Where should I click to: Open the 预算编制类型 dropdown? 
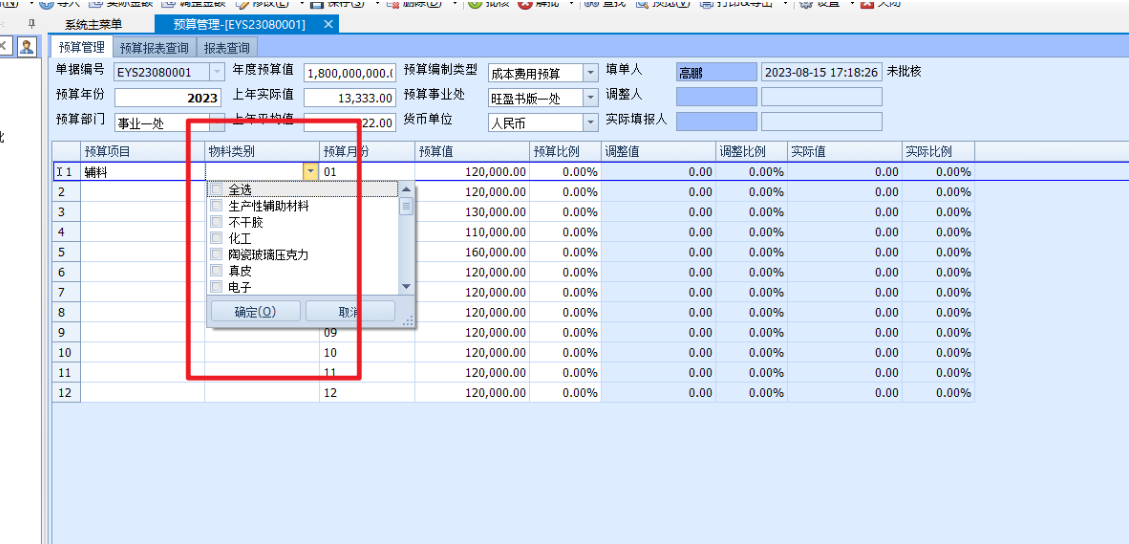590,73
